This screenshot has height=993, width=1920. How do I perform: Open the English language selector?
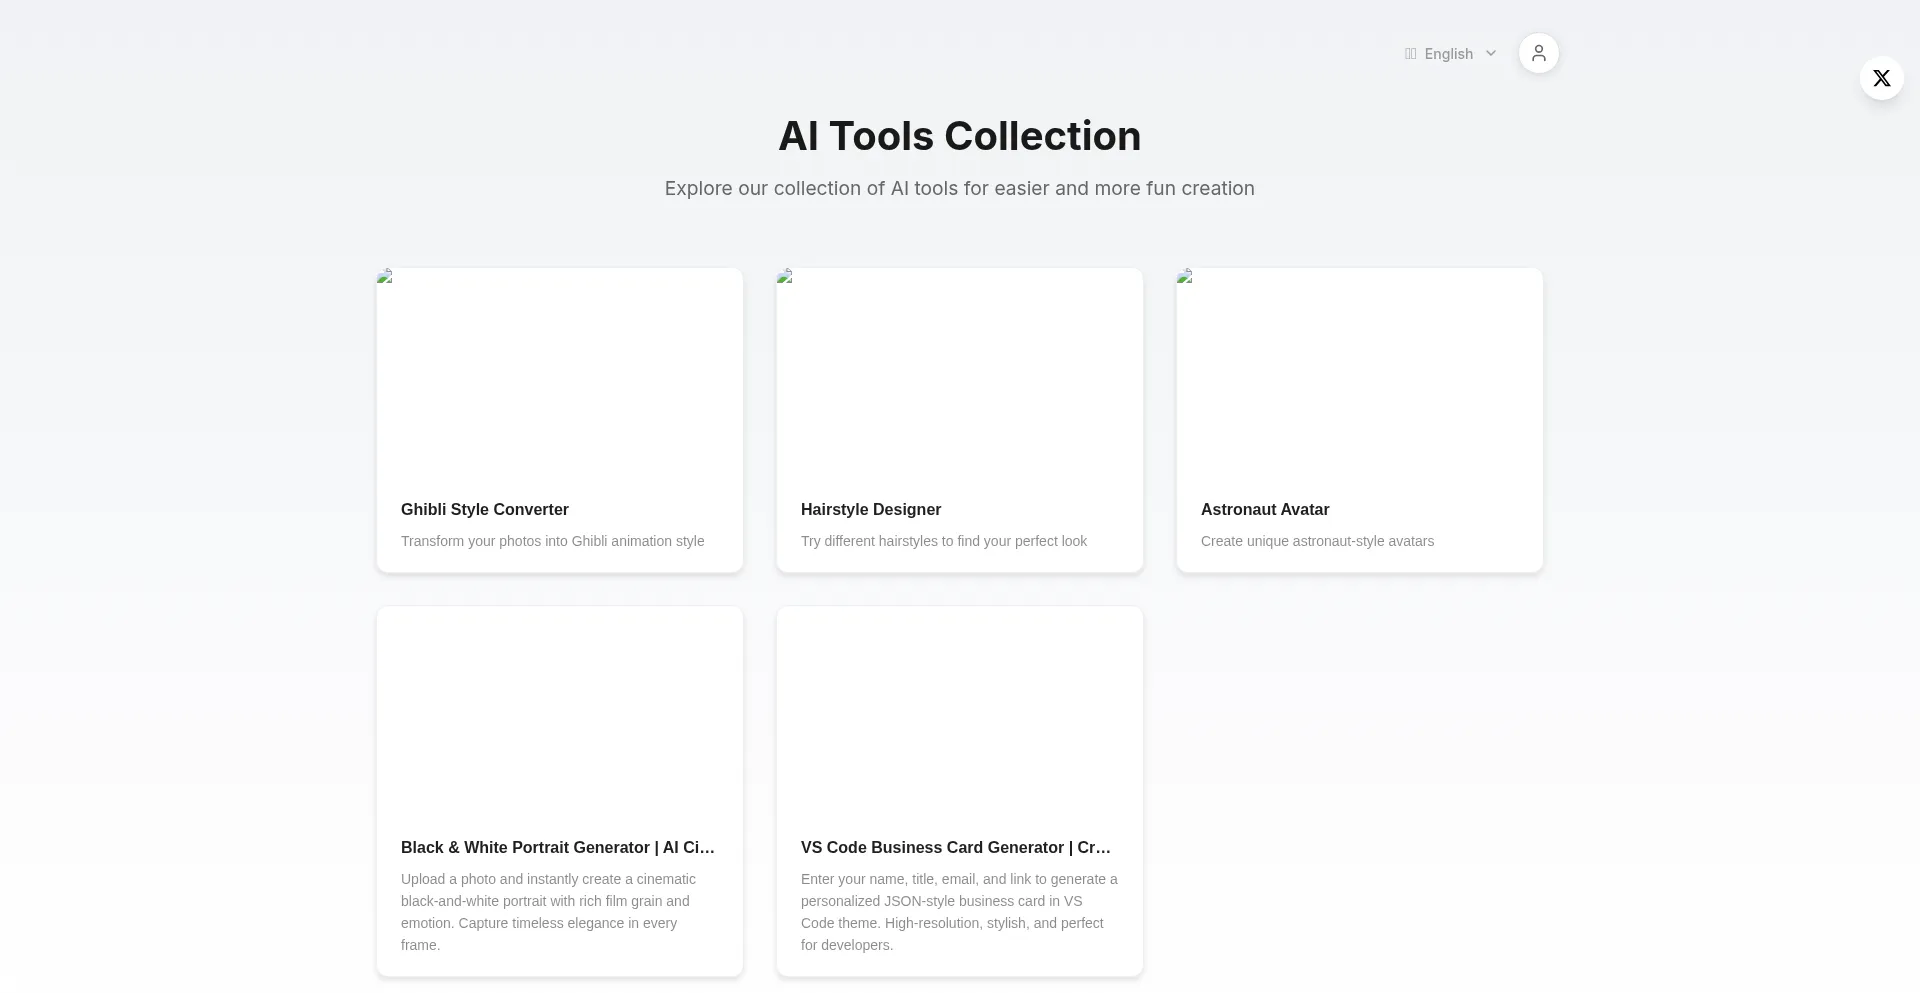pyautogui.click(x=1448, y=54)
